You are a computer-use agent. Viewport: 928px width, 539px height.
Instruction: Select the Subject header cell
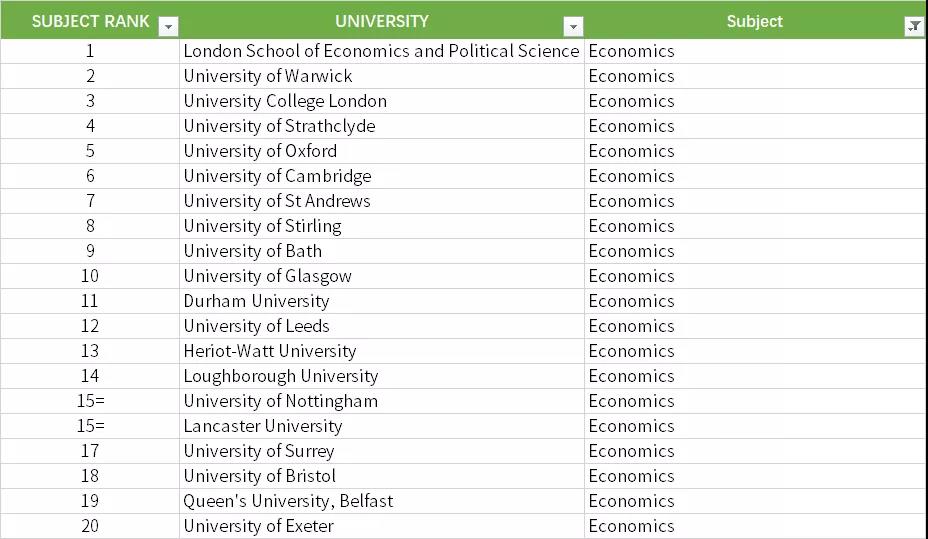pyautogui.click(x=754, y=21)
